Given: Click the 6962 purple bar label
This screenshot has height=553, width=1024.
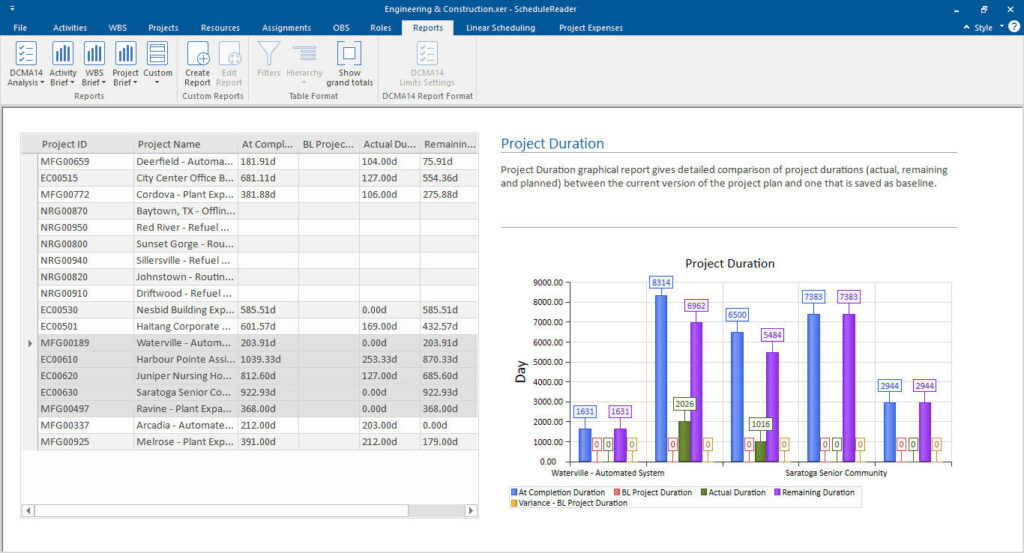Looking at the screenshot, I should tap(696, 306).
